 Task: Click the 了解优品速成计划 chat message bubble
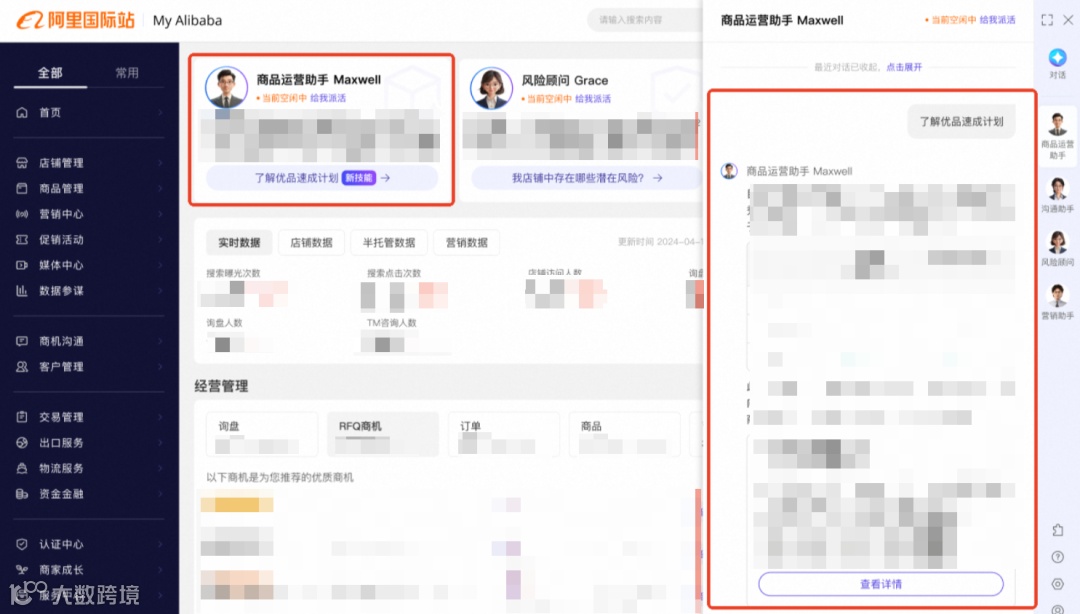coord(962,121)
